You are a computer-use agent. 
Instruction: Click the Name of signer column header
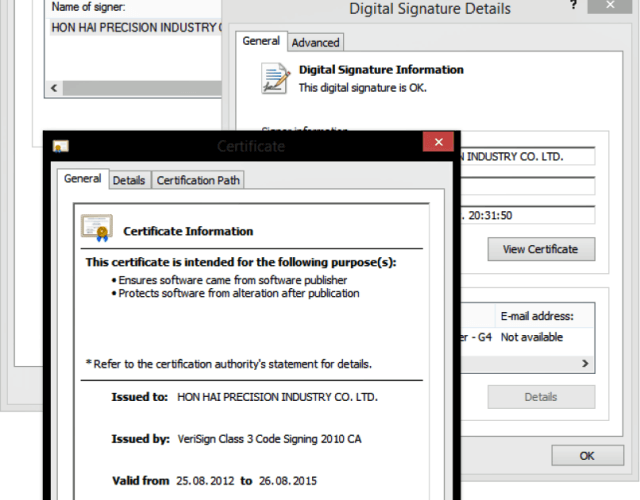click(133, 7)
